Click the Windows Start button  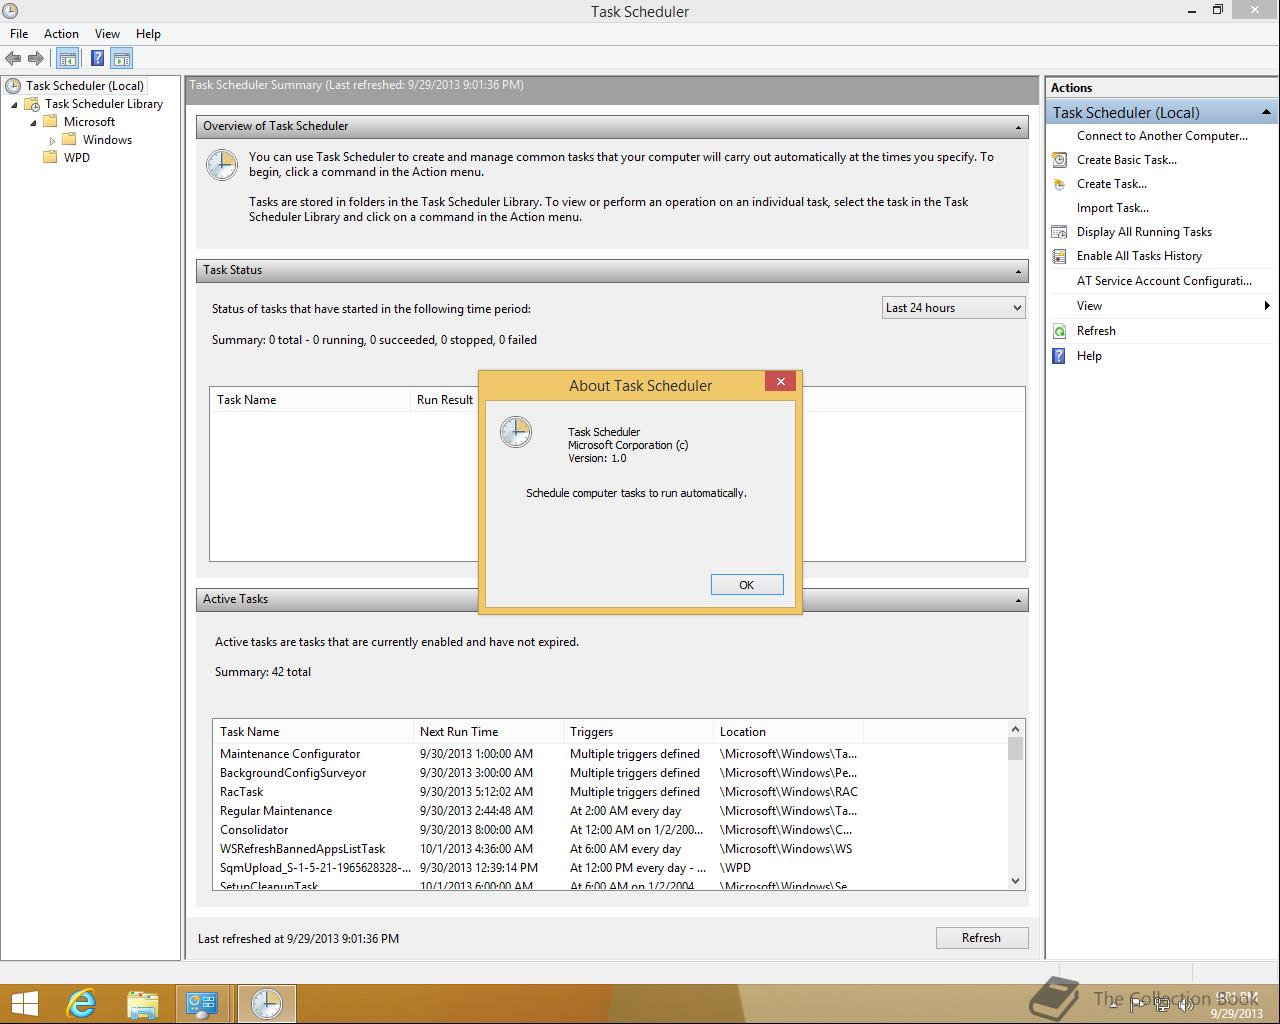point(24,1004)
